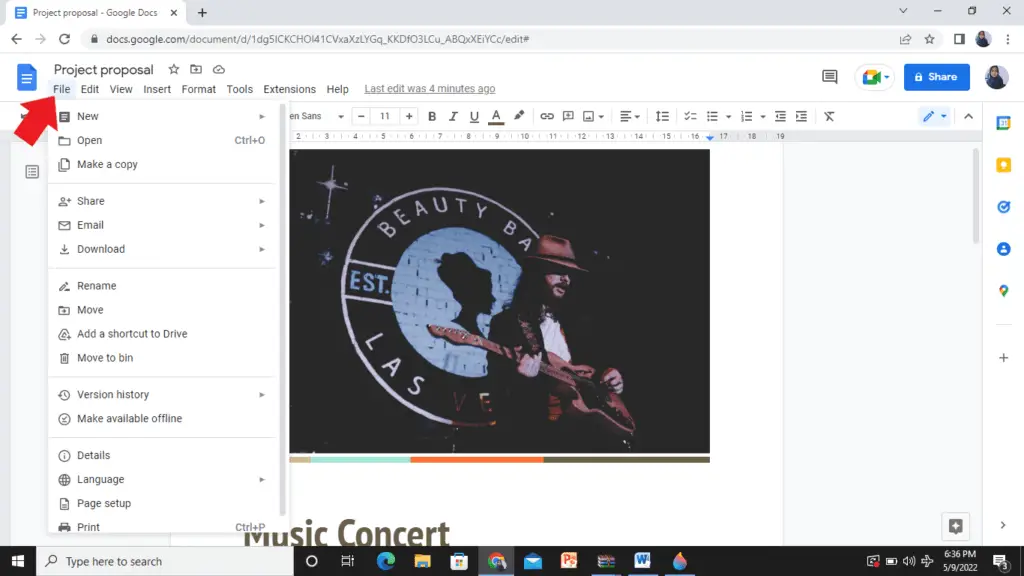This screenshot has width=1024, height=576.
Task: Open the Format menu
Action: (x=199, y=89)
